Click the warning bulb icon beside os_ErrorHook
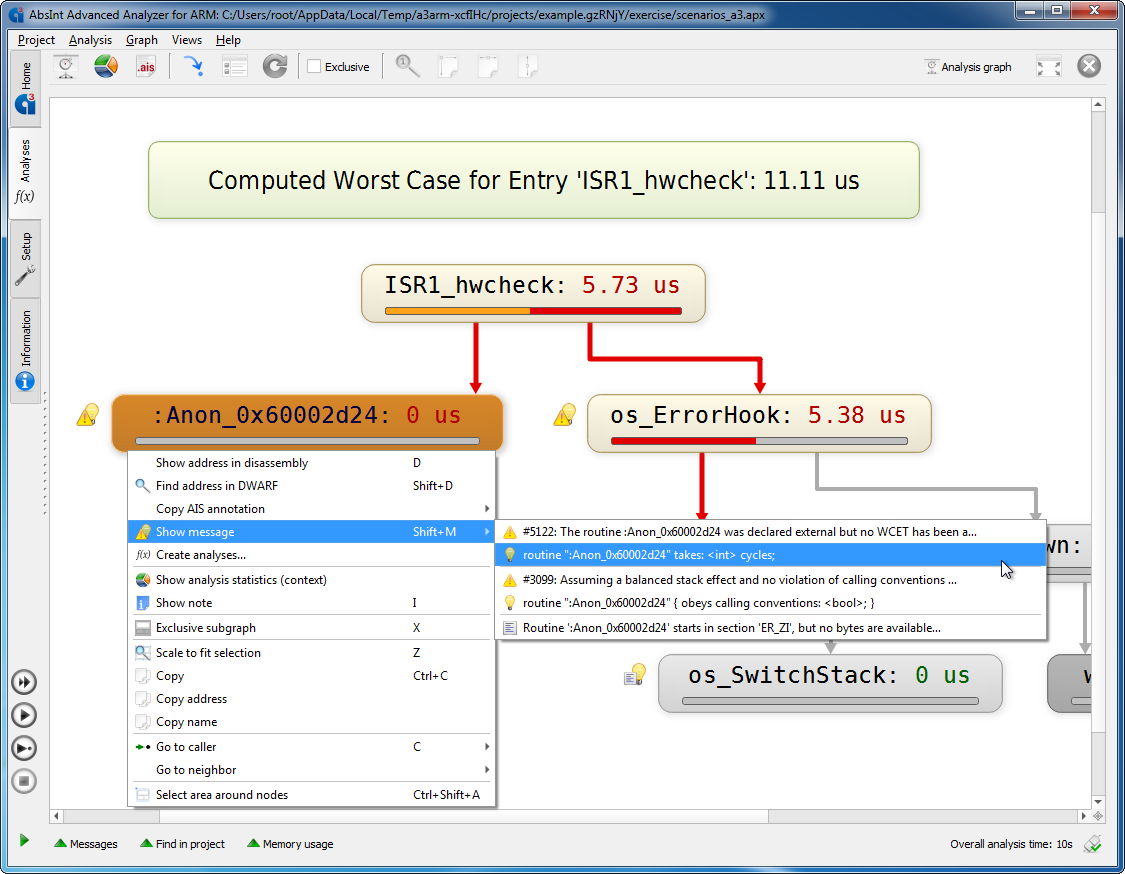The height and width of the screenshot is (874, 1125). pyautogui.click(x=565, y=414)
